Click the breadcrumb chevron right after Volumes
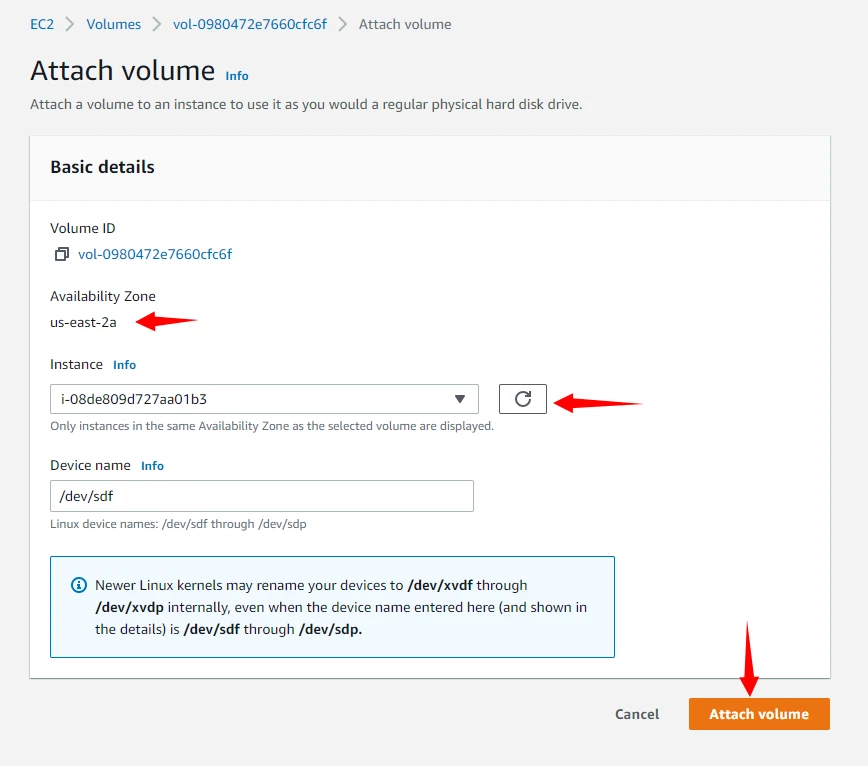 point(158,24)
